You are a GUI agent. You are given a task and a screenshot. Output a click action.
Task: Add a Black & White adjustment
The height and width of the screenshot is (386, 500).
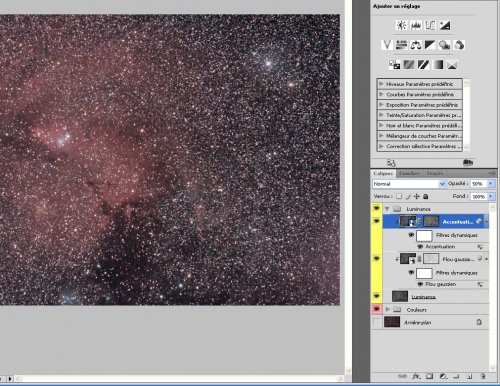pos(430,45)
